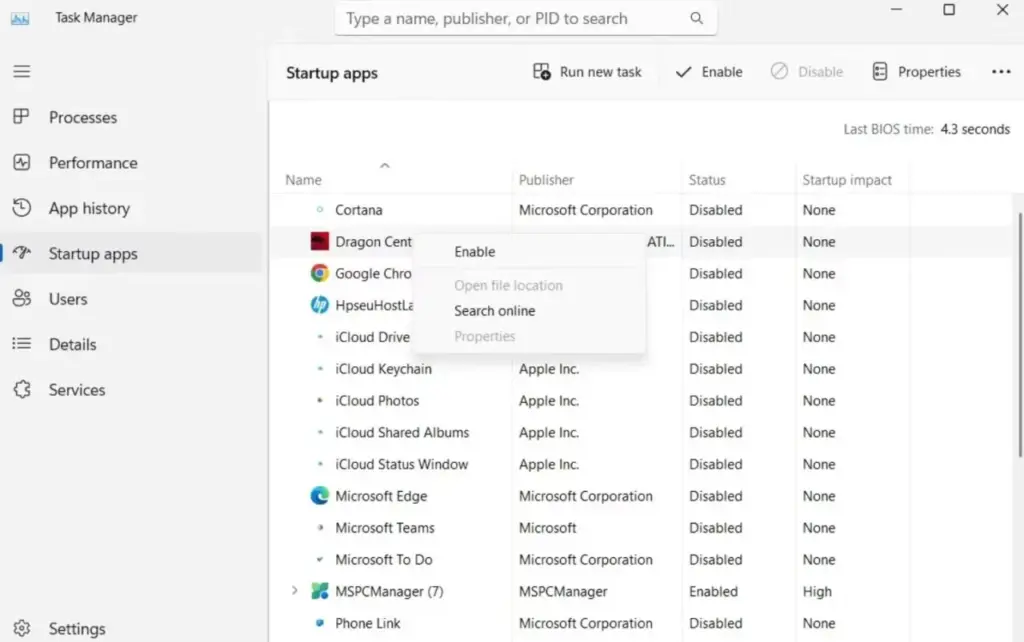Screen dimensions: 1024x642
Task: Choose Enable in the context menu
Action: coord(475,252)
